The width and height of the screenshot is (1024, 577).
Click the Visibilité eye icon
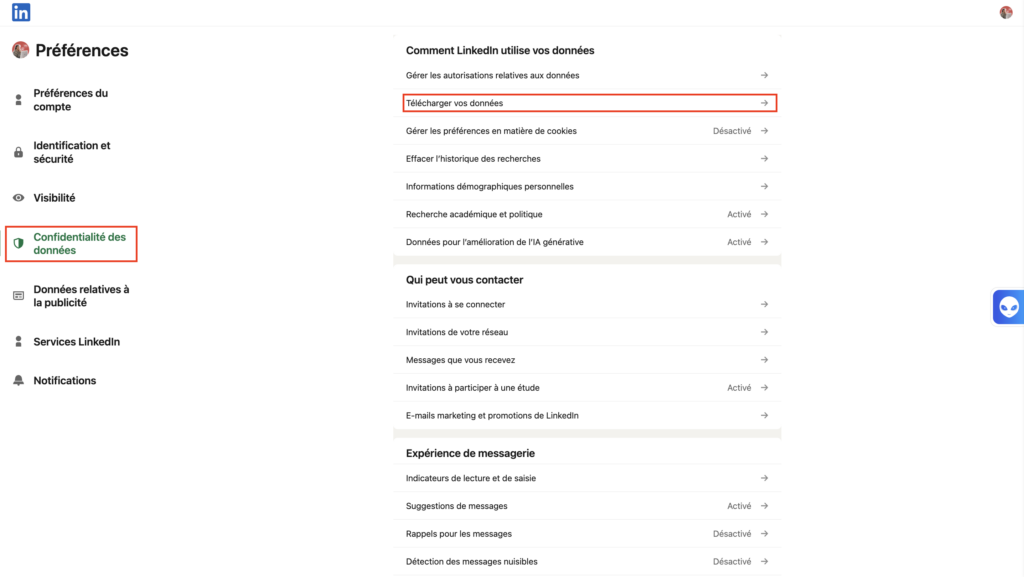coord(17,197)
